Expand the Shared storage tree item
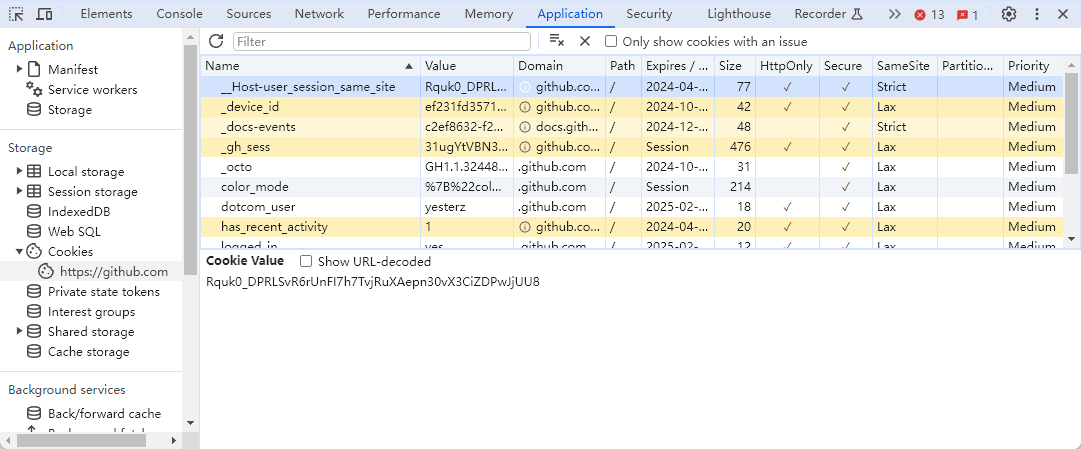Screen dimensions: 1081x449 pyautogui.click(x=19, y=332)
